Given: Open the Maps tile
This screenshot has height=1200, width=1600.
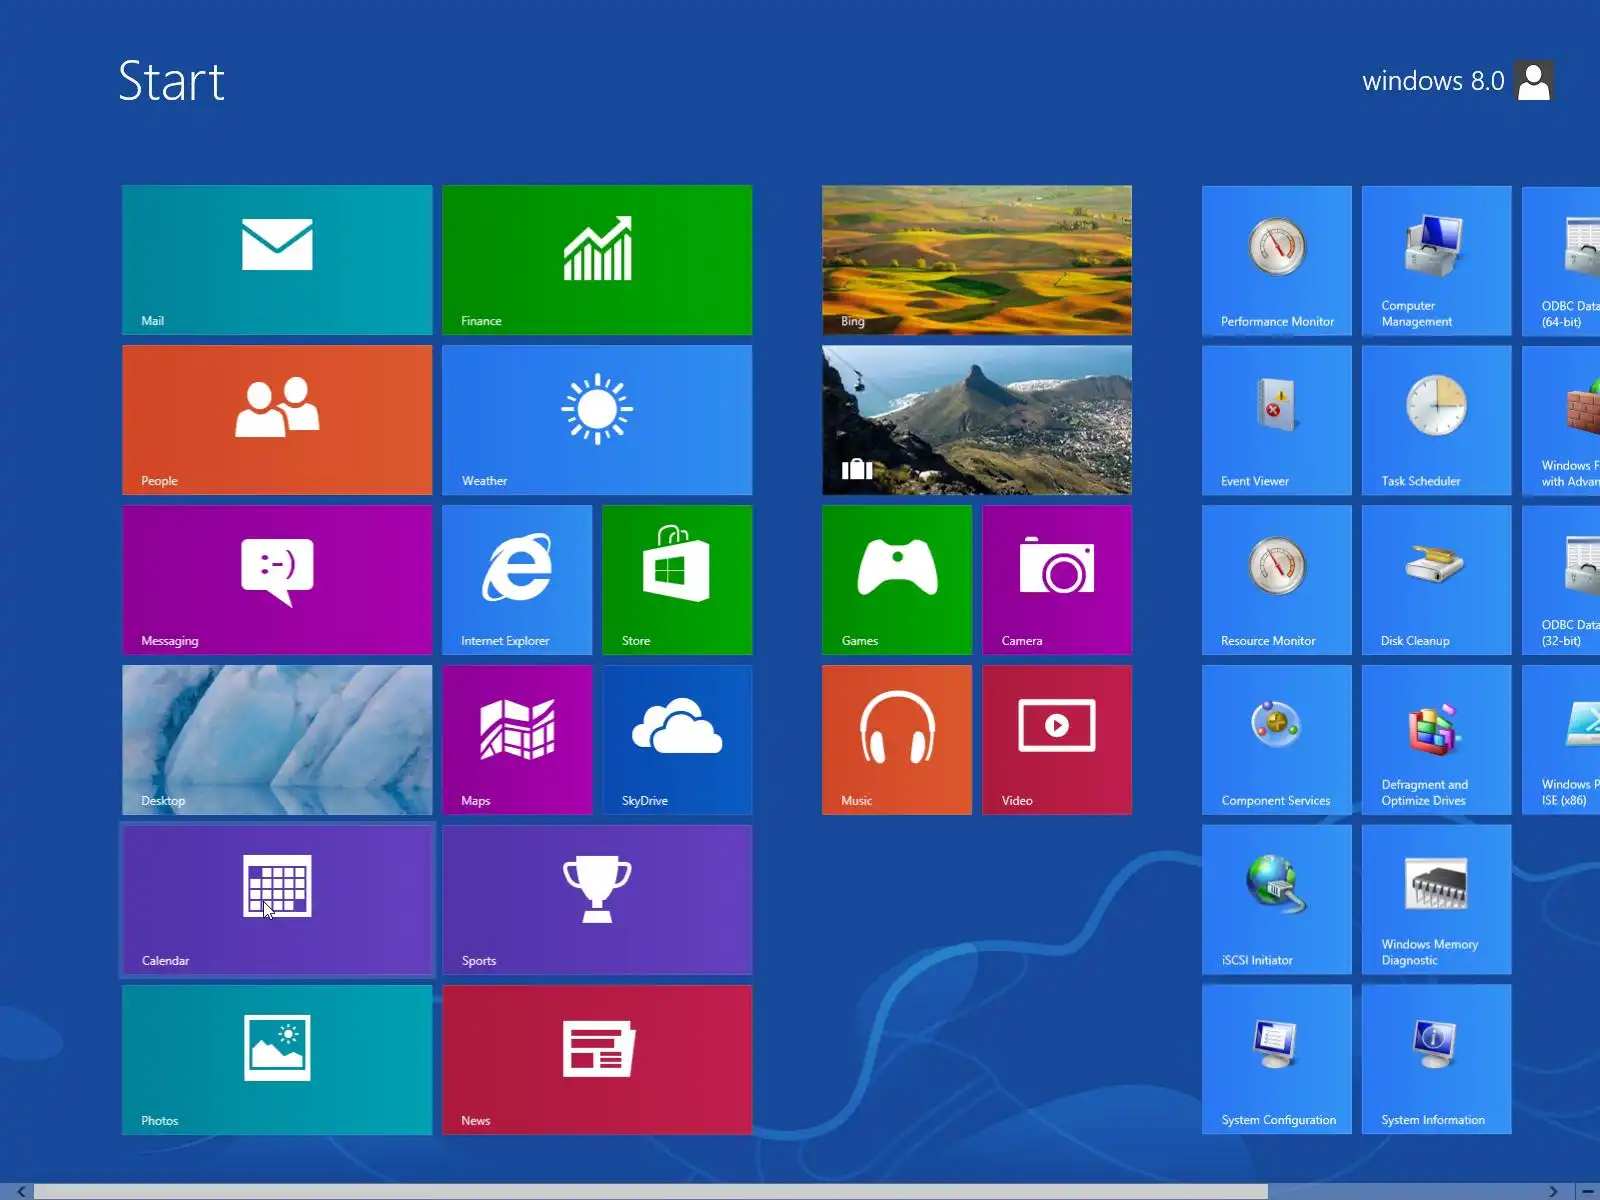Looking at the screenshot, I should [517, 740].
